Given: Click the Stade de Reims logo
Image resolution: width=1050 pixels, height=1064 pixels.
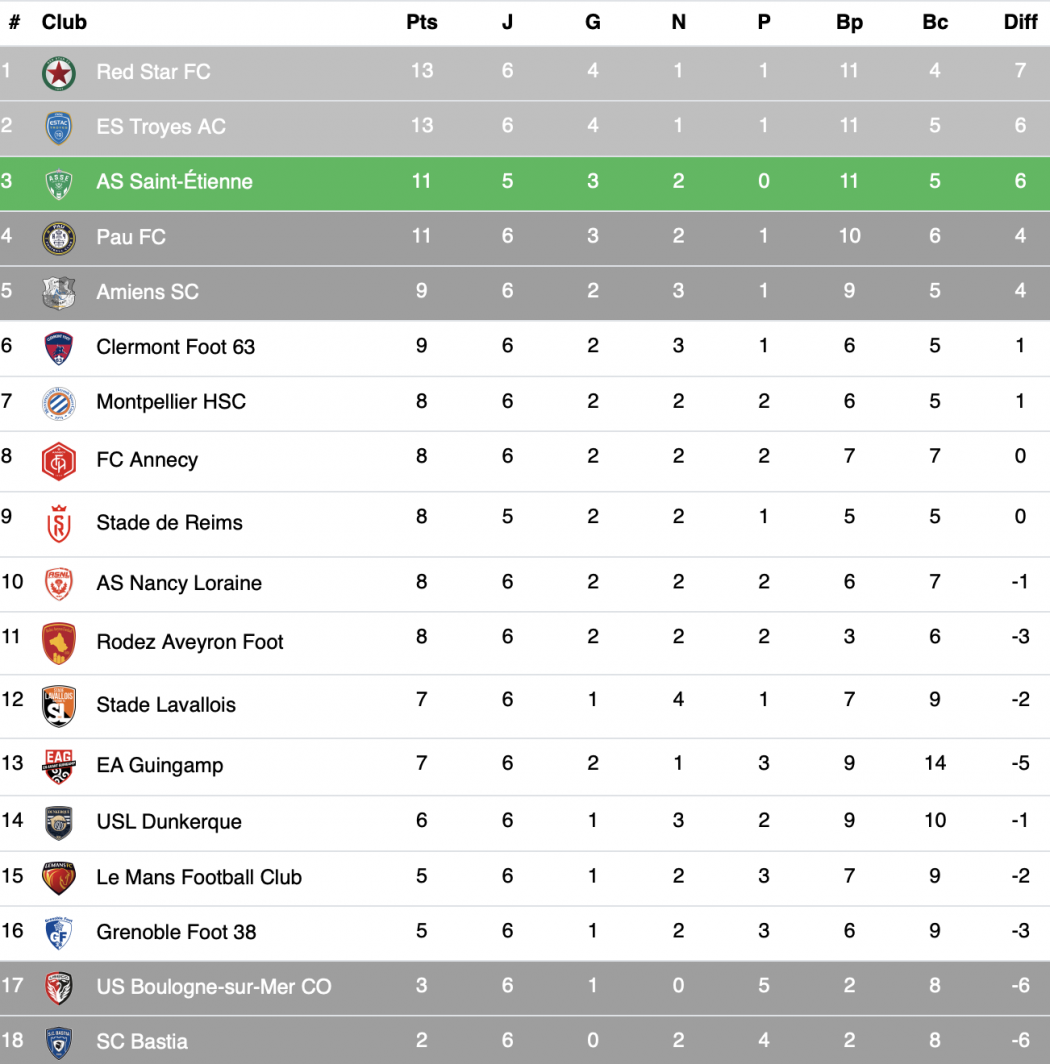Looking at the screenshot, I should [58, 524].
